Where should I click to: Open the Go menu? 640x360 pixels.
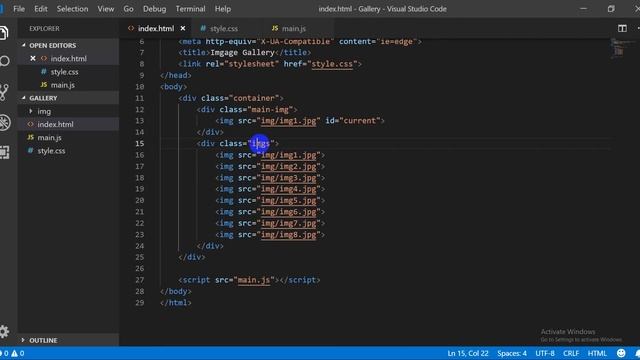click(x=128, y=9)
